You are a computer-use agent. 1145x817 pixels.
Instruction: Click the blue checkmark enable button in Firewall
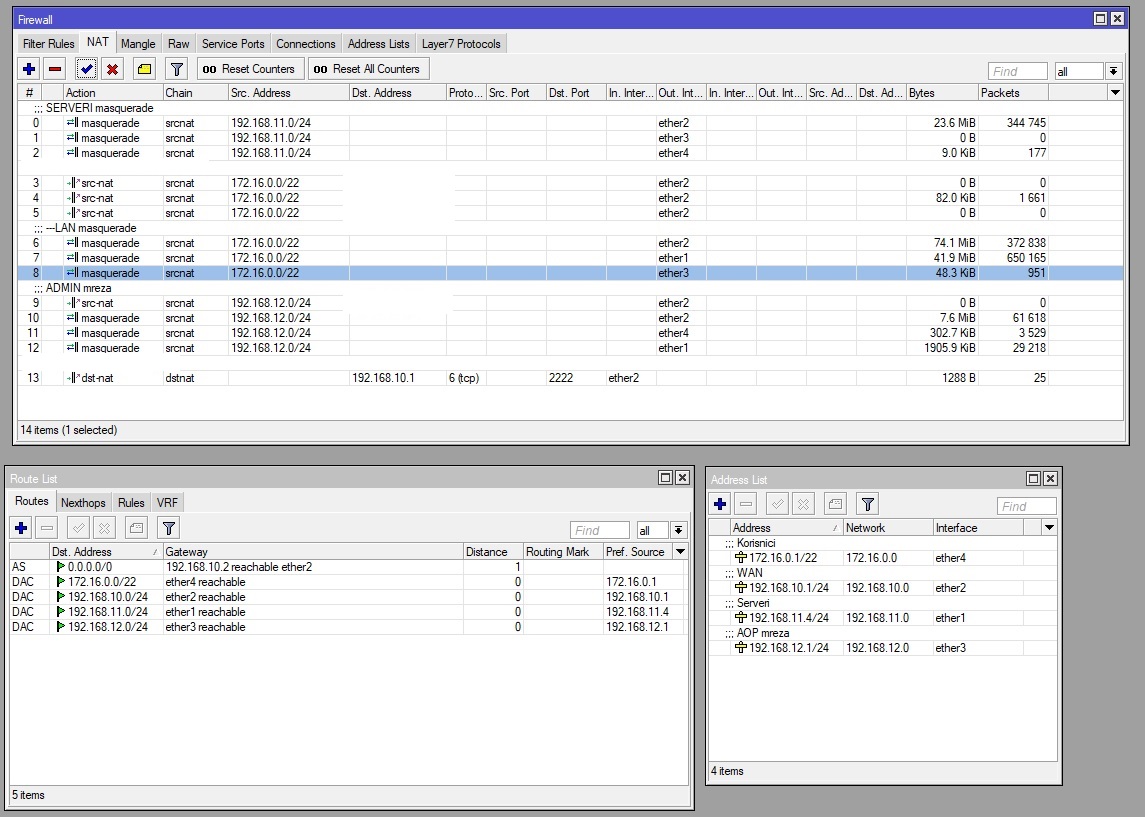pyautogui.click(x=86, y=69)
